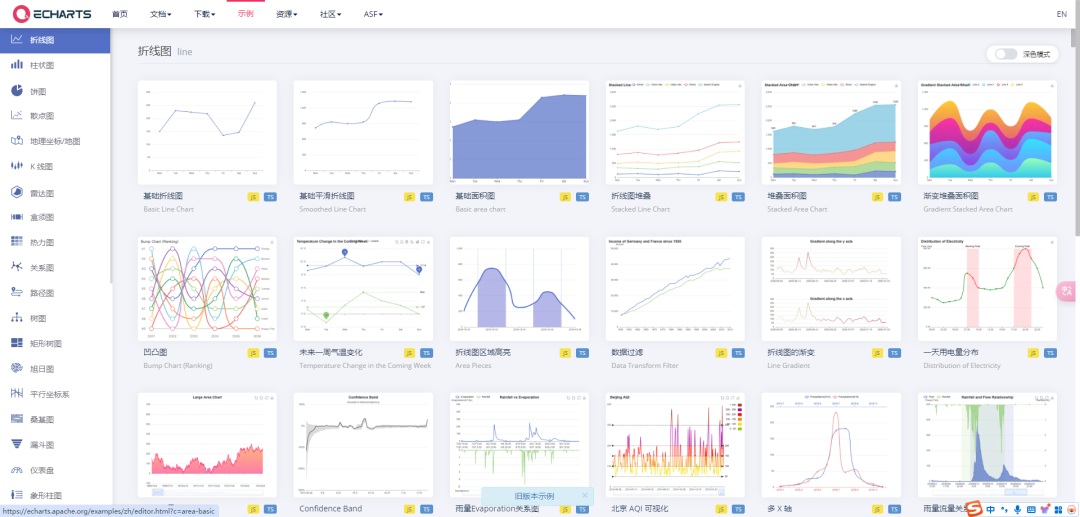Open the 折线图区域高亮 Area Pieces thumbnail
The width and height of the screenshot is (1080, 517).
click(519, 288)
